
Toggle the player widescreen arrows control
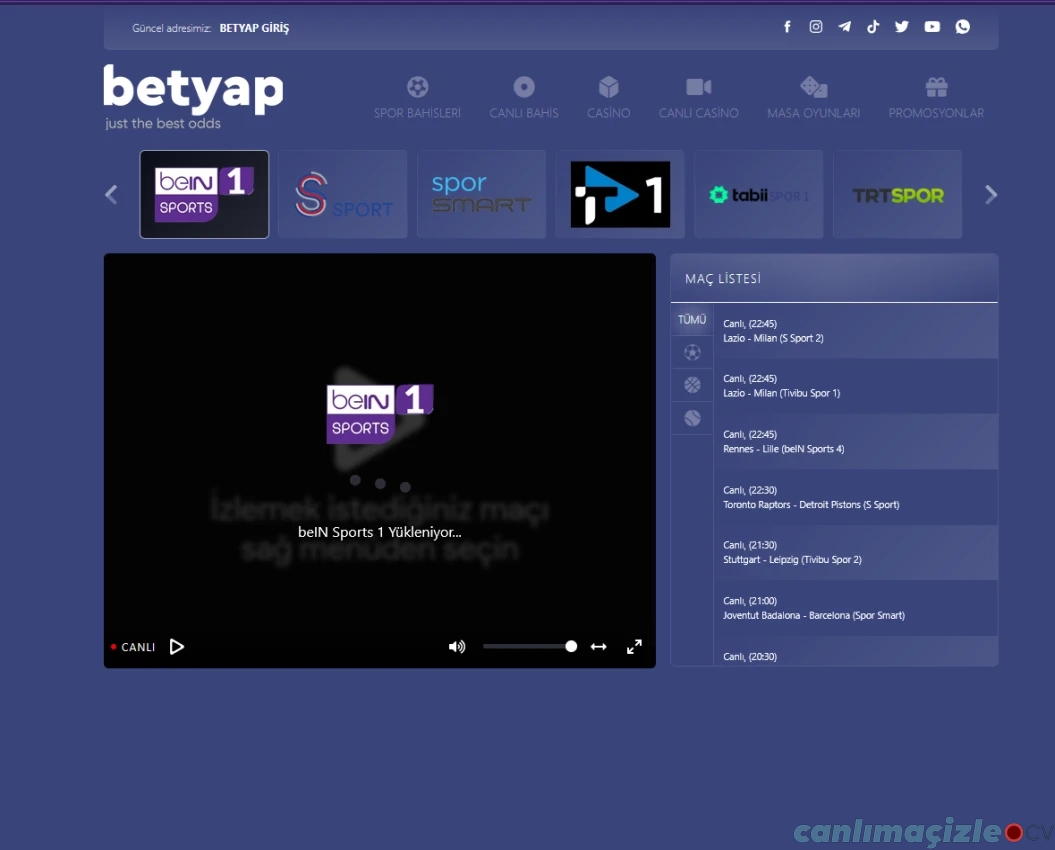[598, 647]
